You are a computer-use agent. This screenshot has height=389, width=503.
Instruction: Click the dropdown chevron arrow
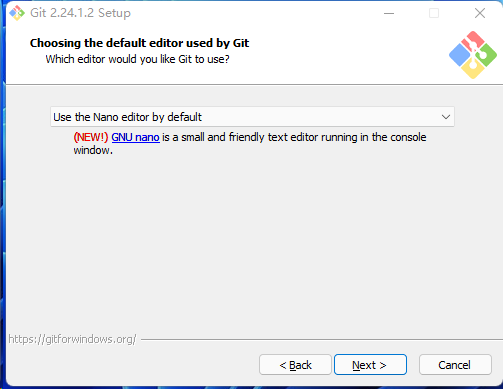[x=446, y=117]
